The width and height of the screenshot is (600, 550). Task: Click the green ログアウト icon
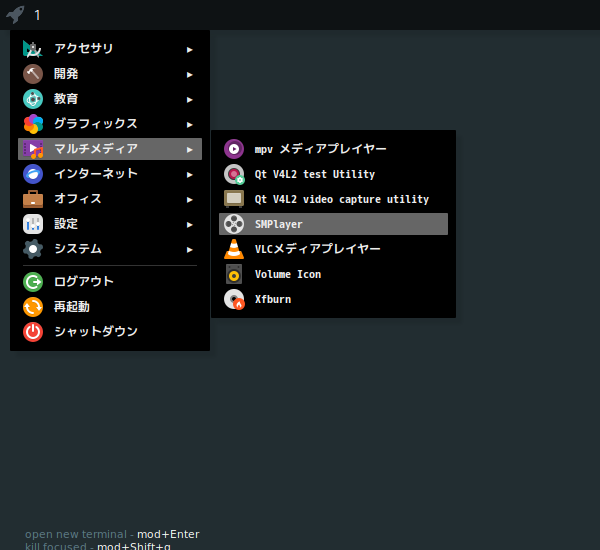[x=33, y=282]
